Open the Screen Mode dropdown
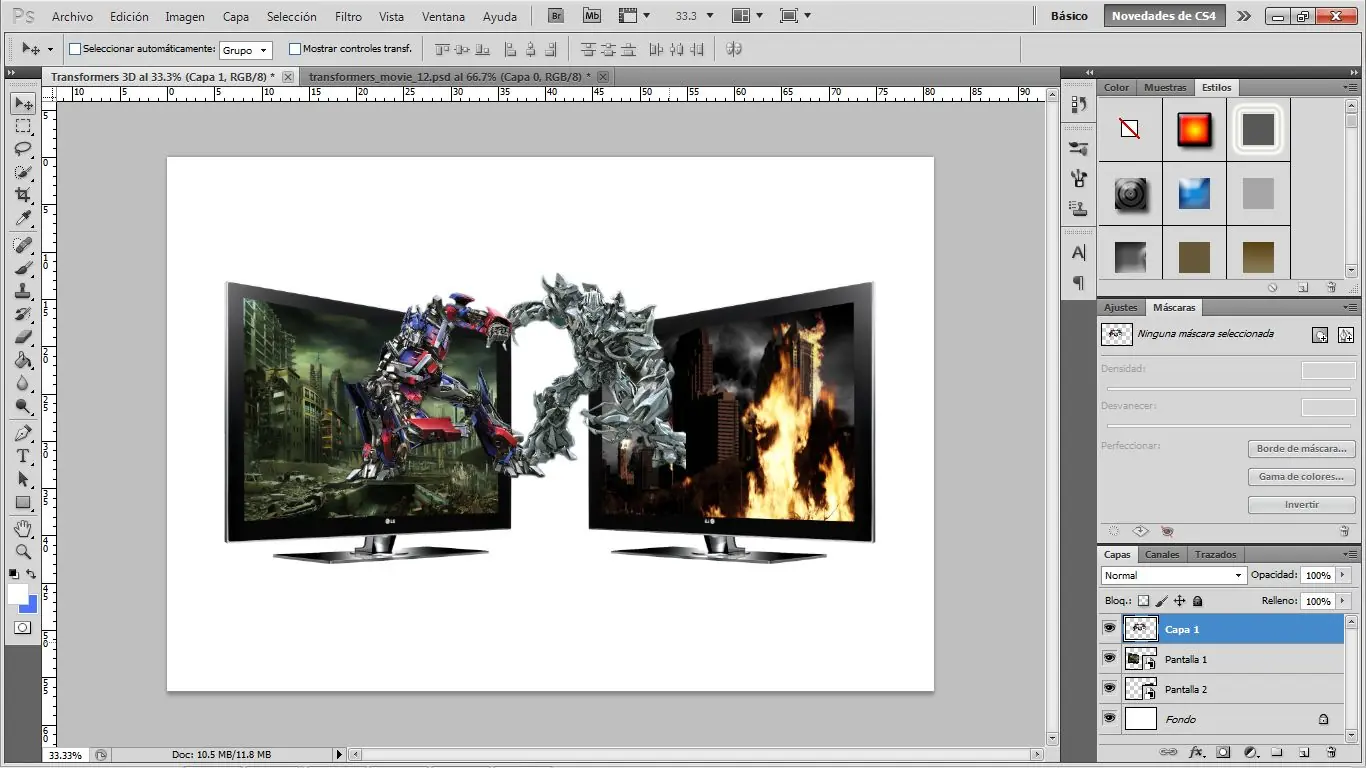 click(x=795, y=16)
